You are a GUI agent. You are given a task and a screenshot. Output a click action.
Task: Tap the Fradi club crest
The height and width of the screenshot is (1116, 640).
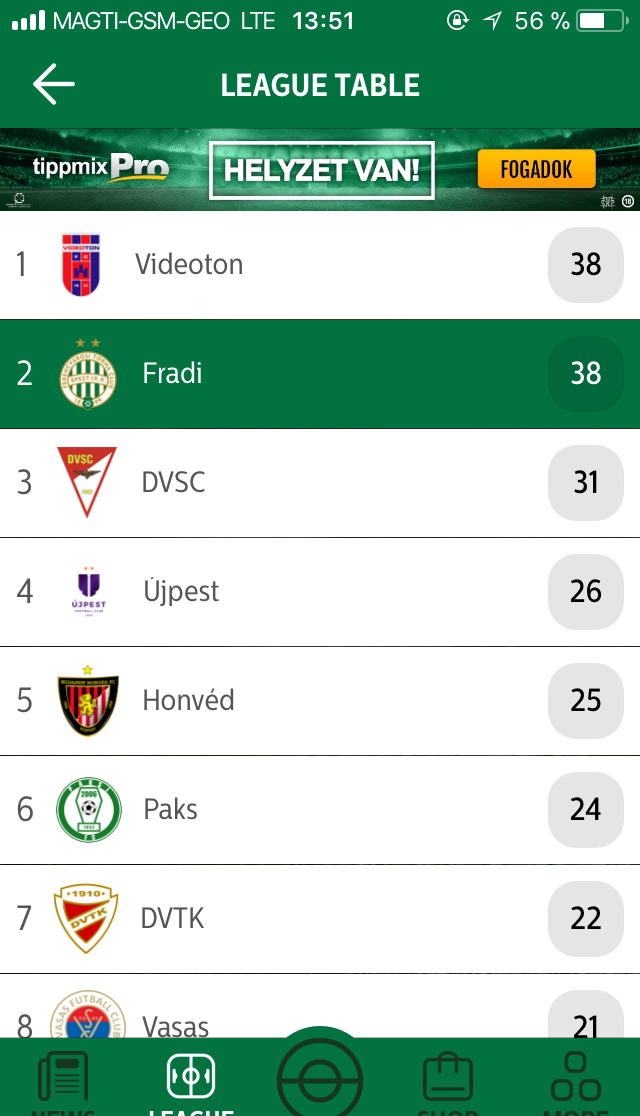click(87, 374)
